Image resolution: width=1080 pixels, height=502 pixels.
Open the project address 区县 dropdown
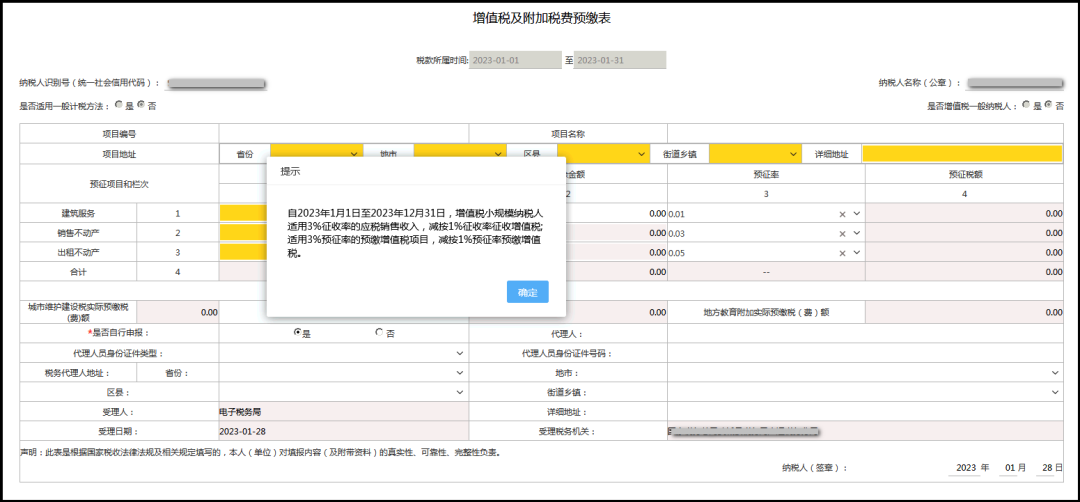603,154
